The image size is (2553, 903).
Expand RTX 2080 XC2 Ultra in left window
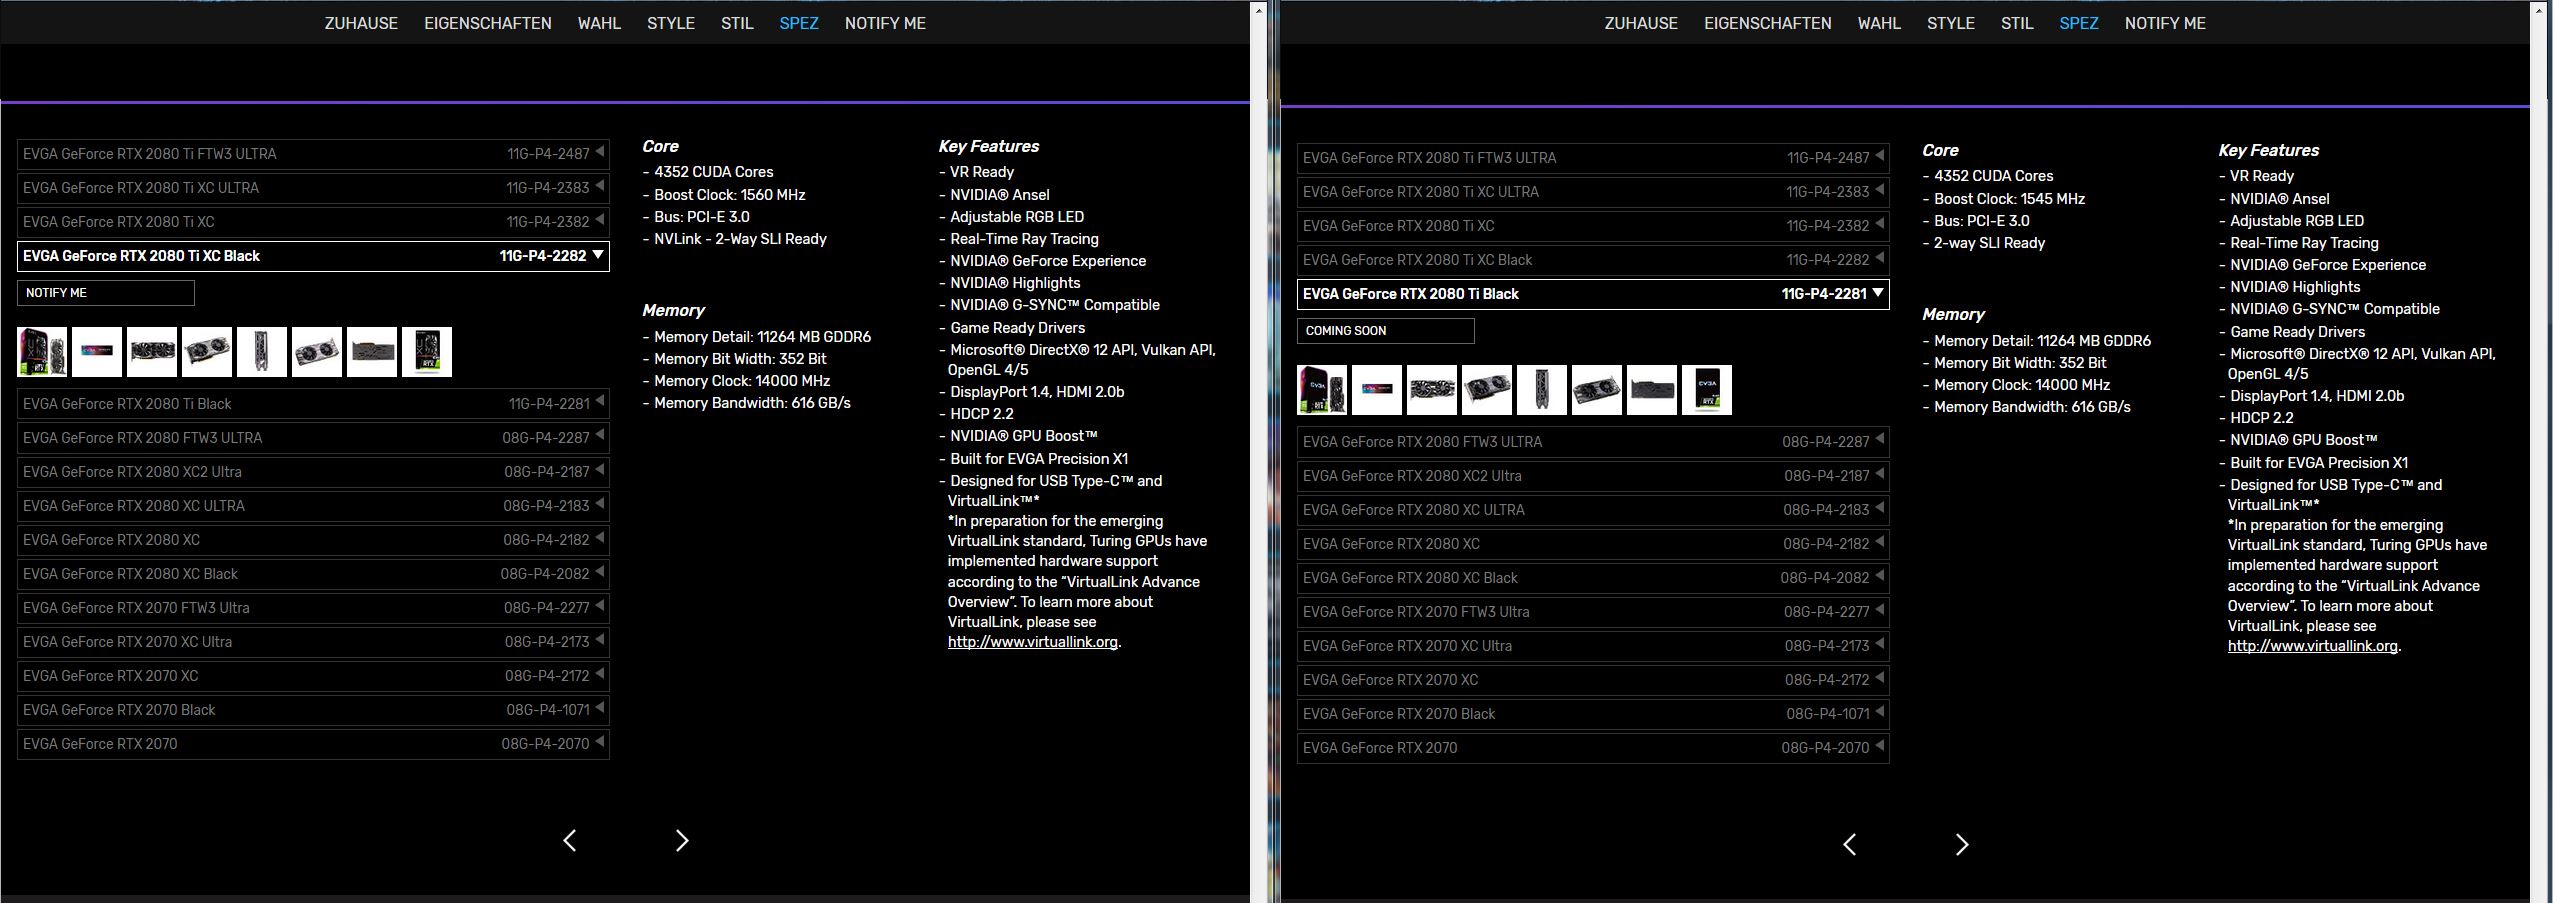(x=313, y=472)
